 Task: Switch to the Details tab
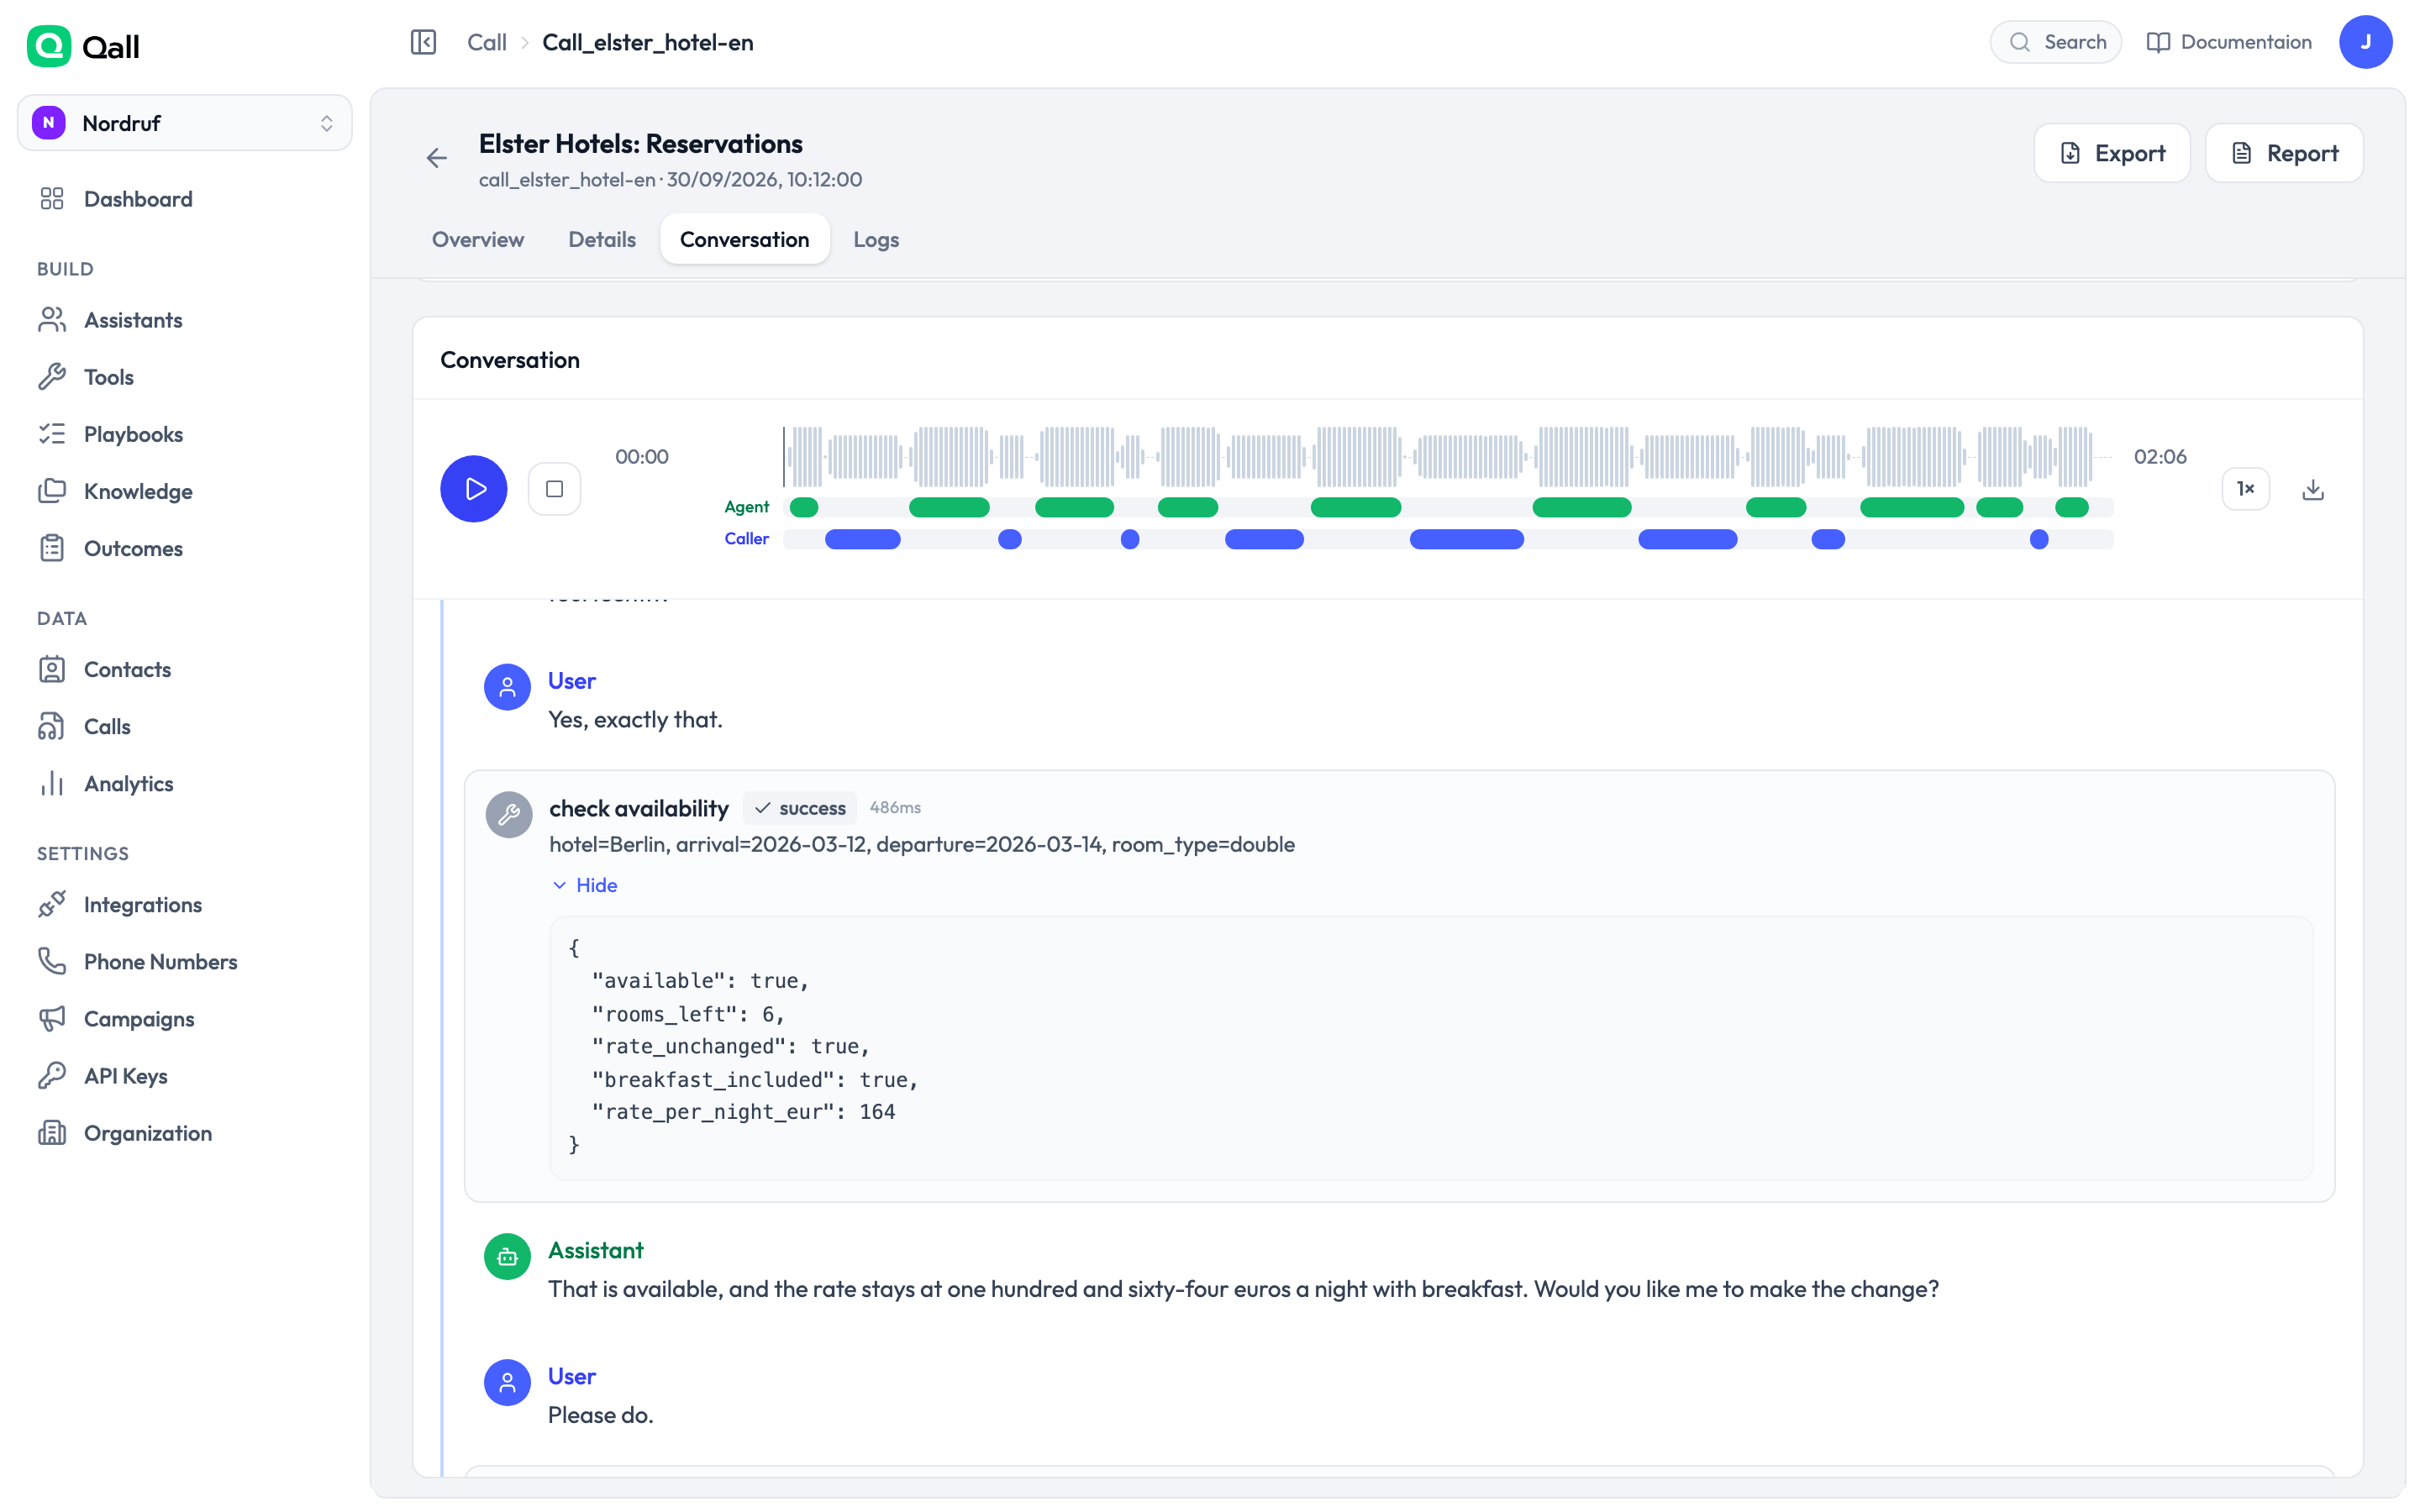coord(602,239)
